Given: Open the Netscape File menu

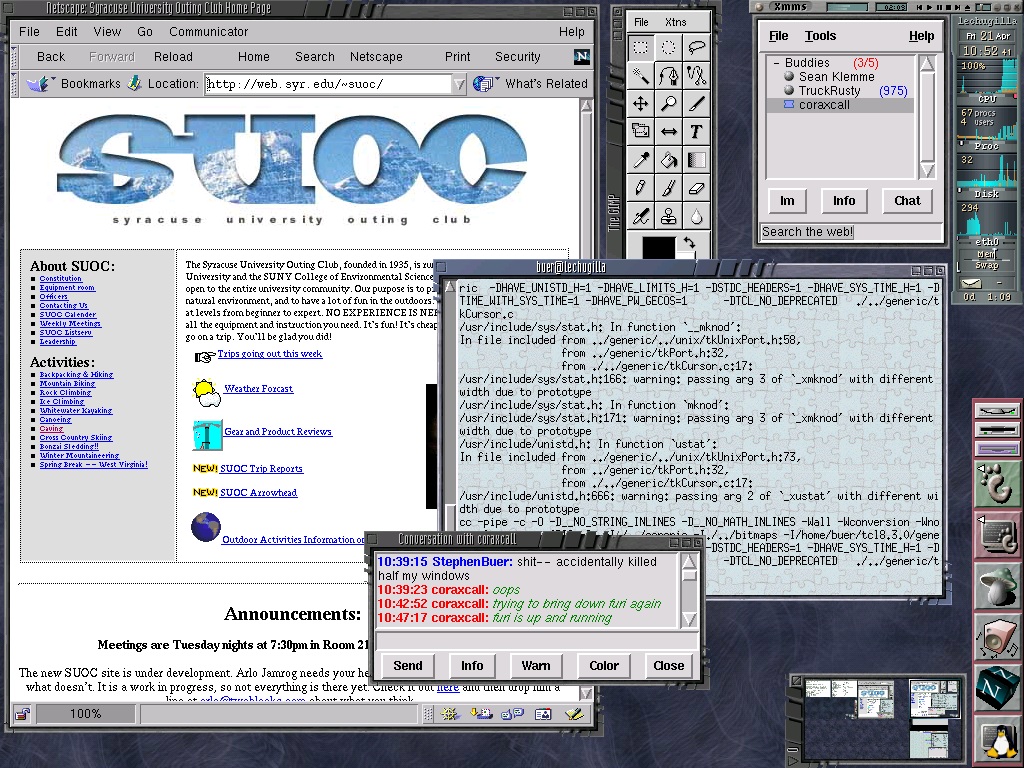Looking at the screenshot, I should [x=29, y=31].
